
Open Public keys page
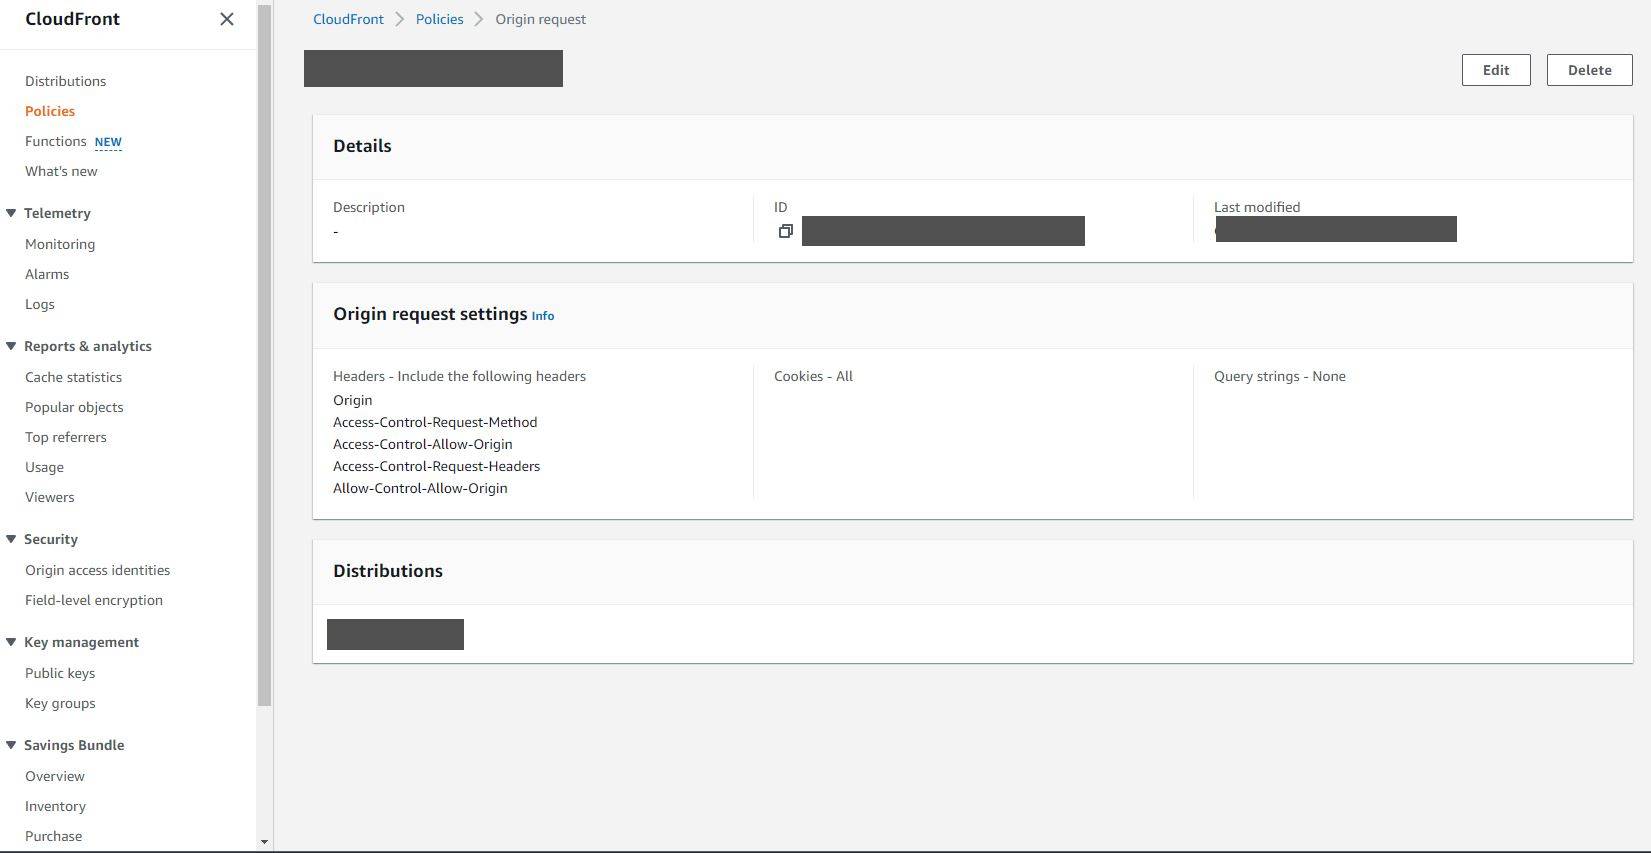pos(60,673)
